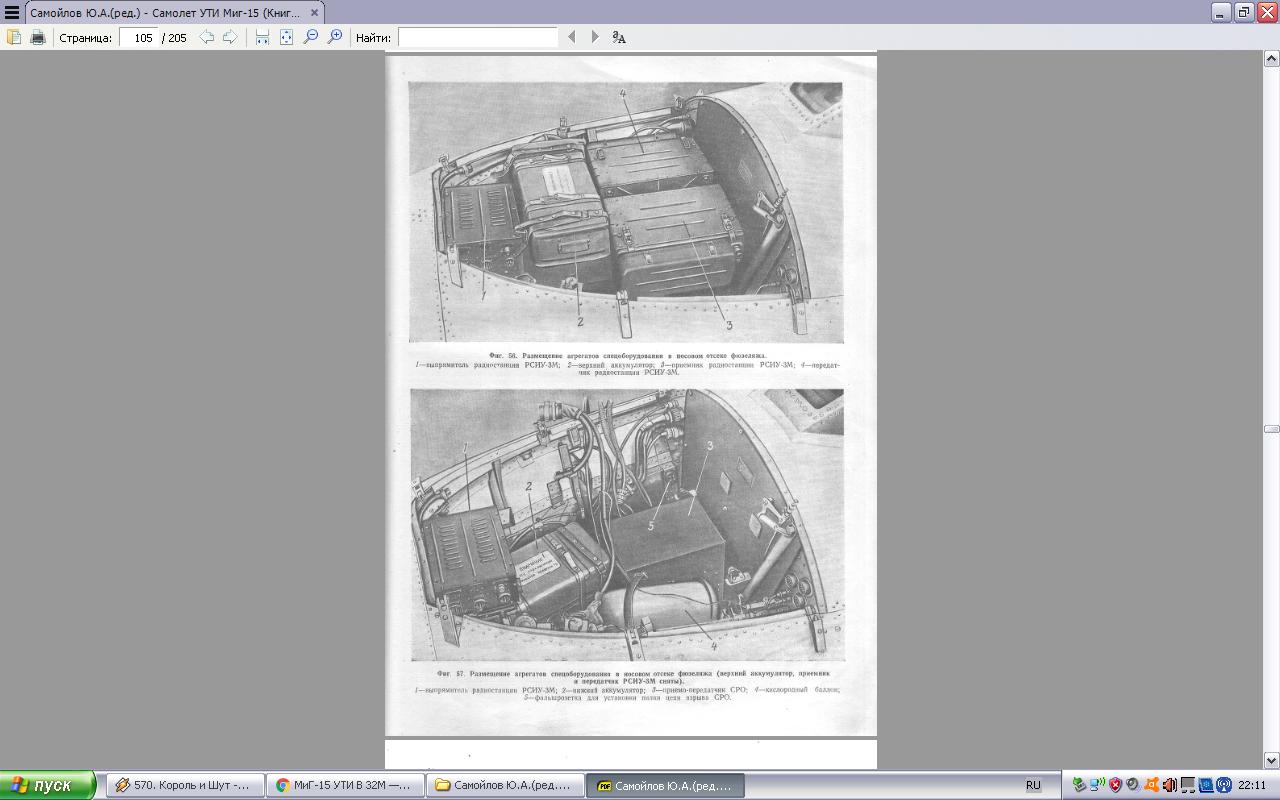The height and width of the screenshot is (800, 1280).
Task: Switch to МиГ-15 УТИ Chrome taskbar window
Action: (344, 785)
